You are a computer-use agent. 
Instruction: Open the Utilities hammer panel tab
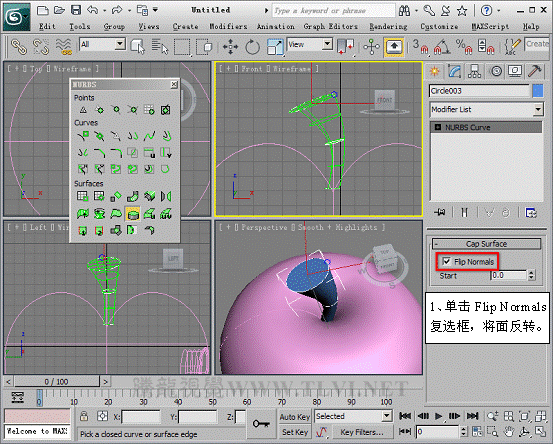click(535, 71)
